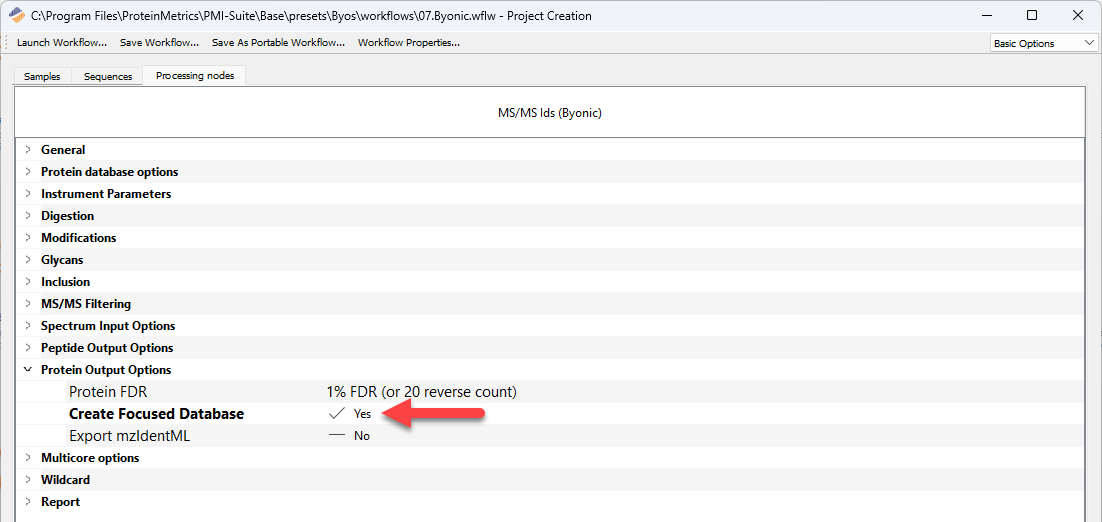Click the Protein Output Options label
Image resolution: width=1102 pixels, height=522 pixels.
(x=106, y=370)
